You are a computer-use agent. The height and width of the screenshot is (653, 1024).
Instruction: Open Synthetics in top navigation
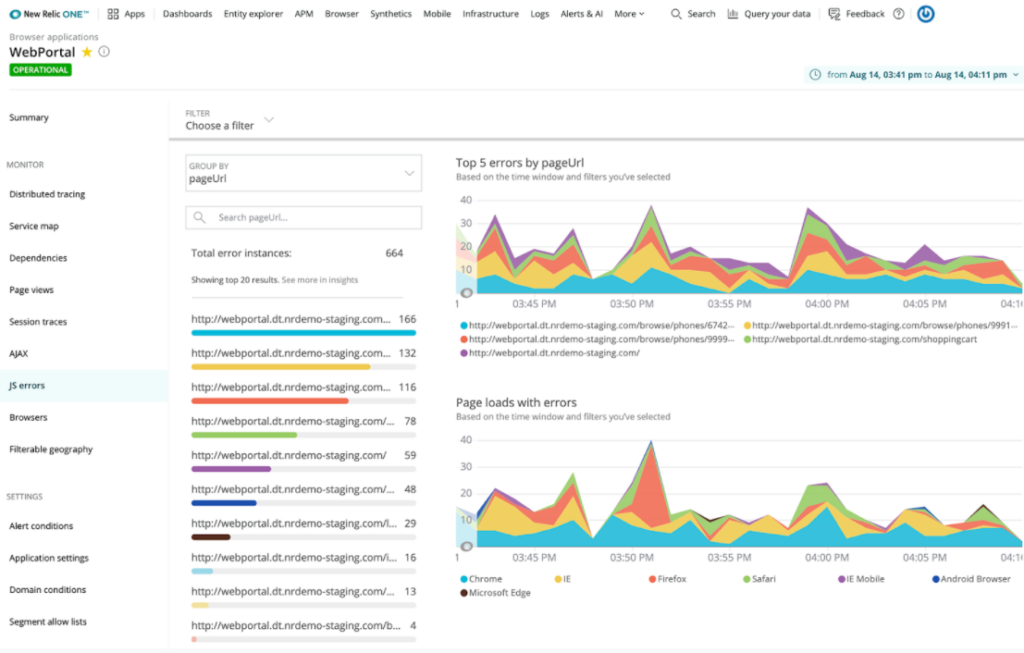(391, 14)
